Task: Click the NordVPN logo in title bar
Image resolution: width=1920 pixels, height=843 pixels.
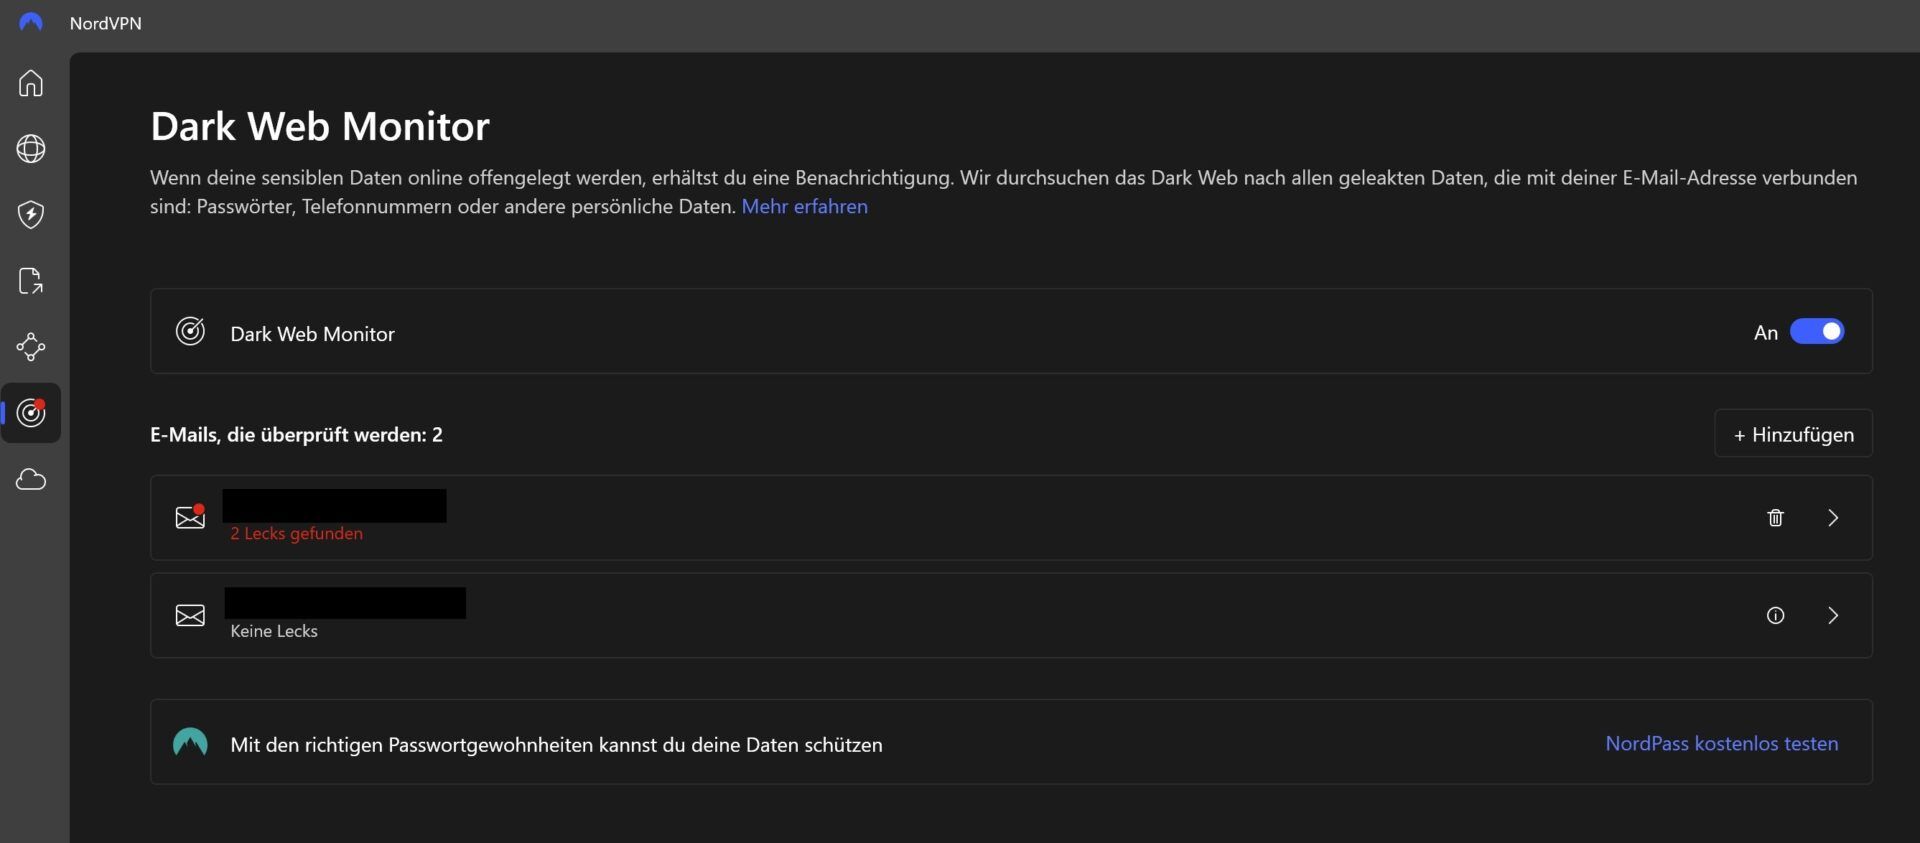Action: tap(31, 22)
